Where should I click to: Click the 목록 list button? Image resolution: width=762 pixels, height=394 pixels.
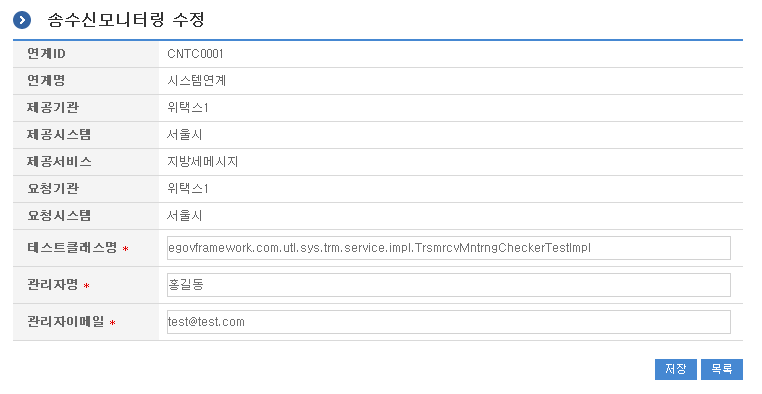pyautogui.click(x=722, y=369)
